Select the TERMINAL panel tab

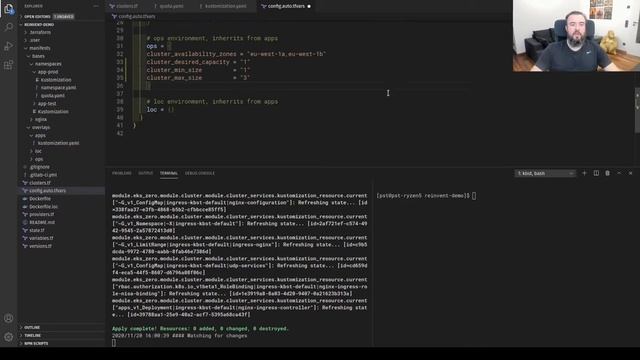pos(169,173)
